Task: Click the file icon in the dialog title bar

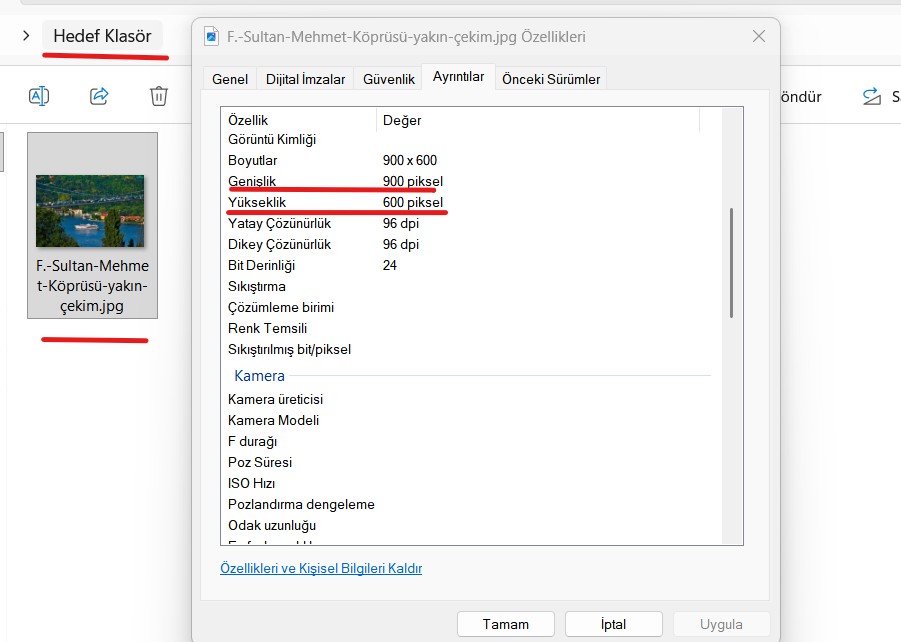Action: [211, 37]
